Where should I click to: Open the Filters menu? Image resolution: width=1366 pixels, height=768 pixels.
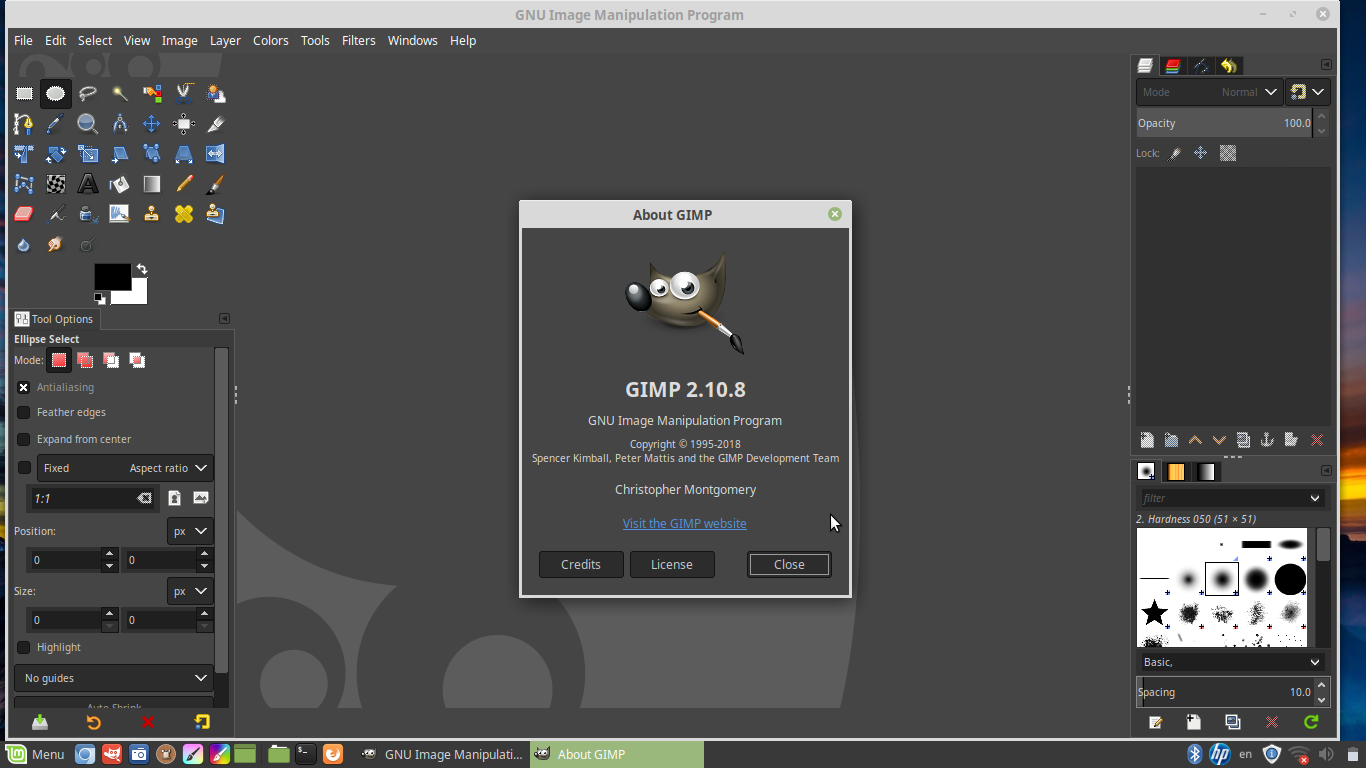click(x=358, y=40)
